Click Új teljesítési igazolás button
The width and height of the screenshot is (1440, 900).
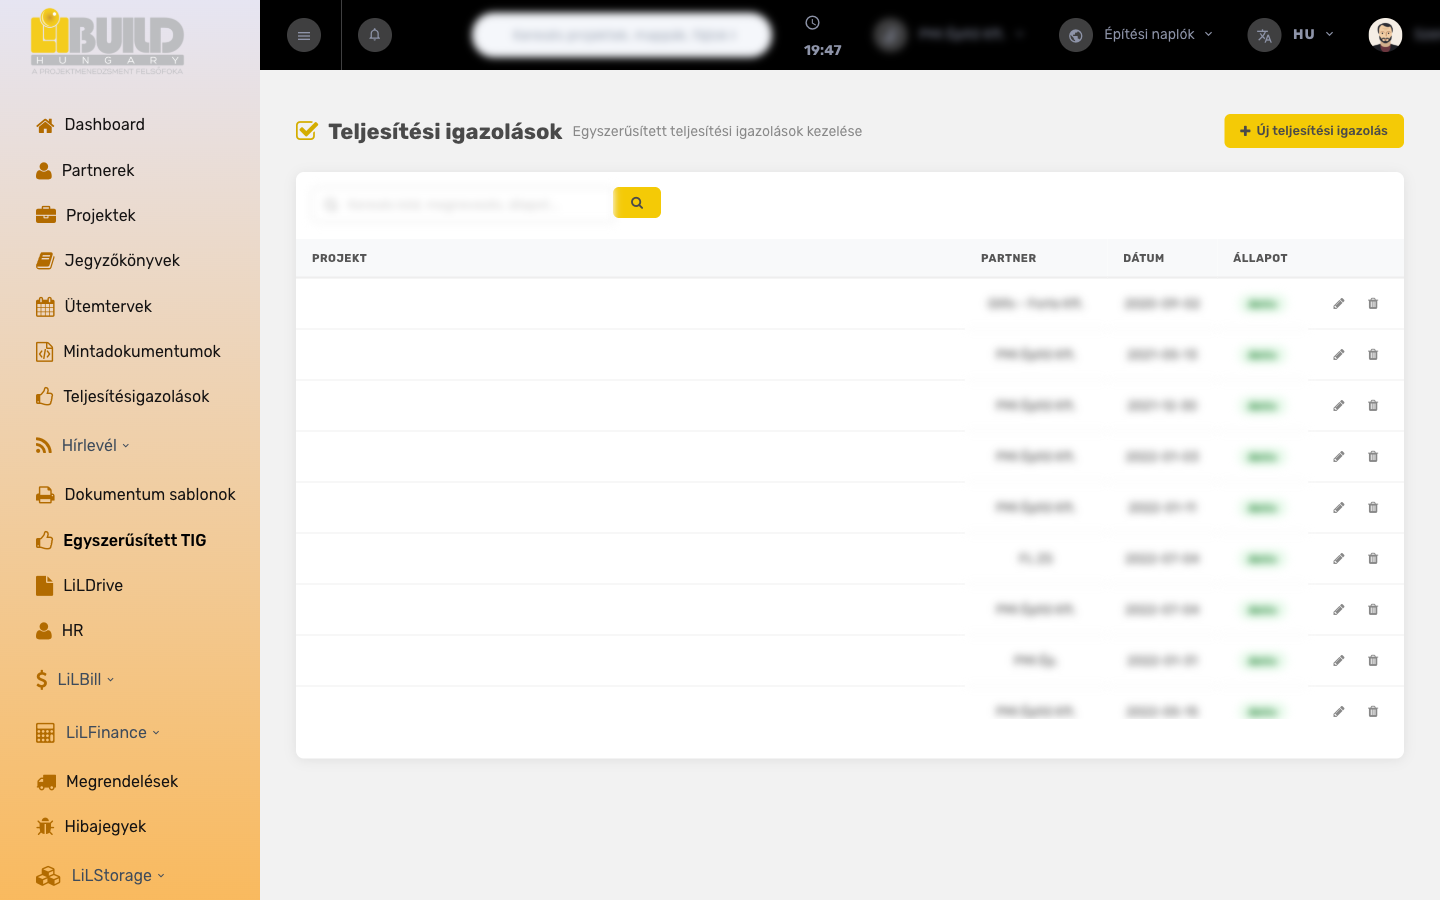[x=1314, y=131]
